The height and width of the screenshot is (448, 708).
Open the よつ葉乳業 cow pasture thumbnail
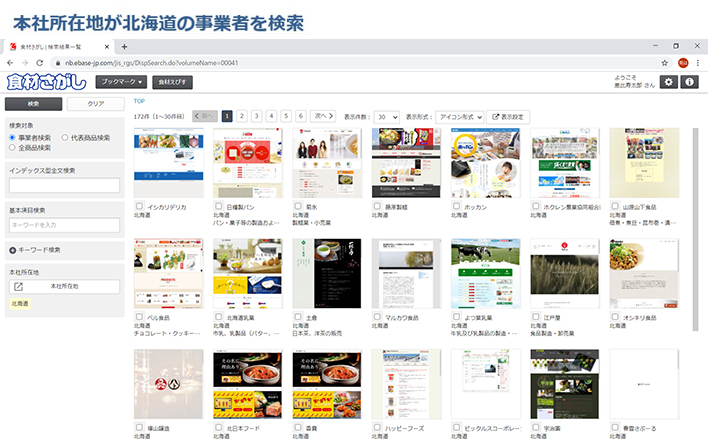tap(485, 273)
